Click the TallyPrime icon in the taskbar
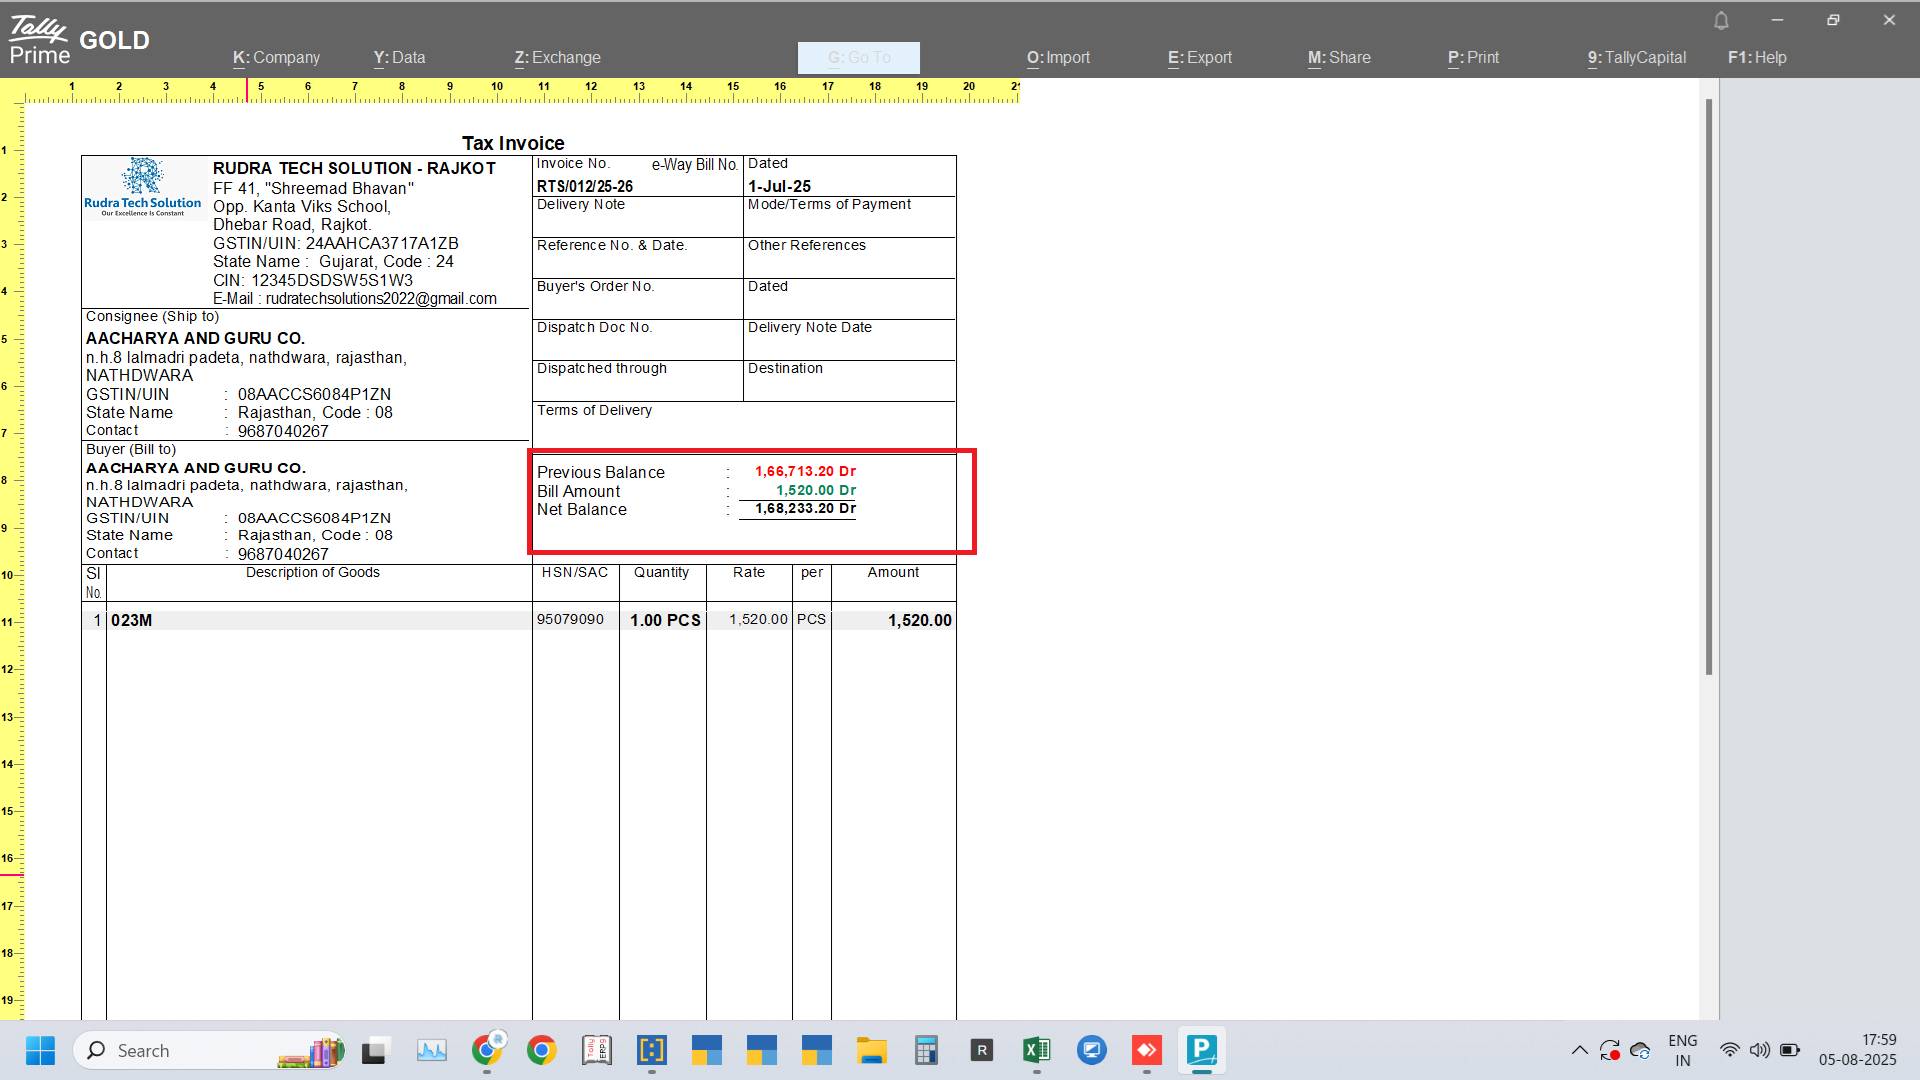Viewport: 1920px width, 1080px height. coord(1201,1051)
